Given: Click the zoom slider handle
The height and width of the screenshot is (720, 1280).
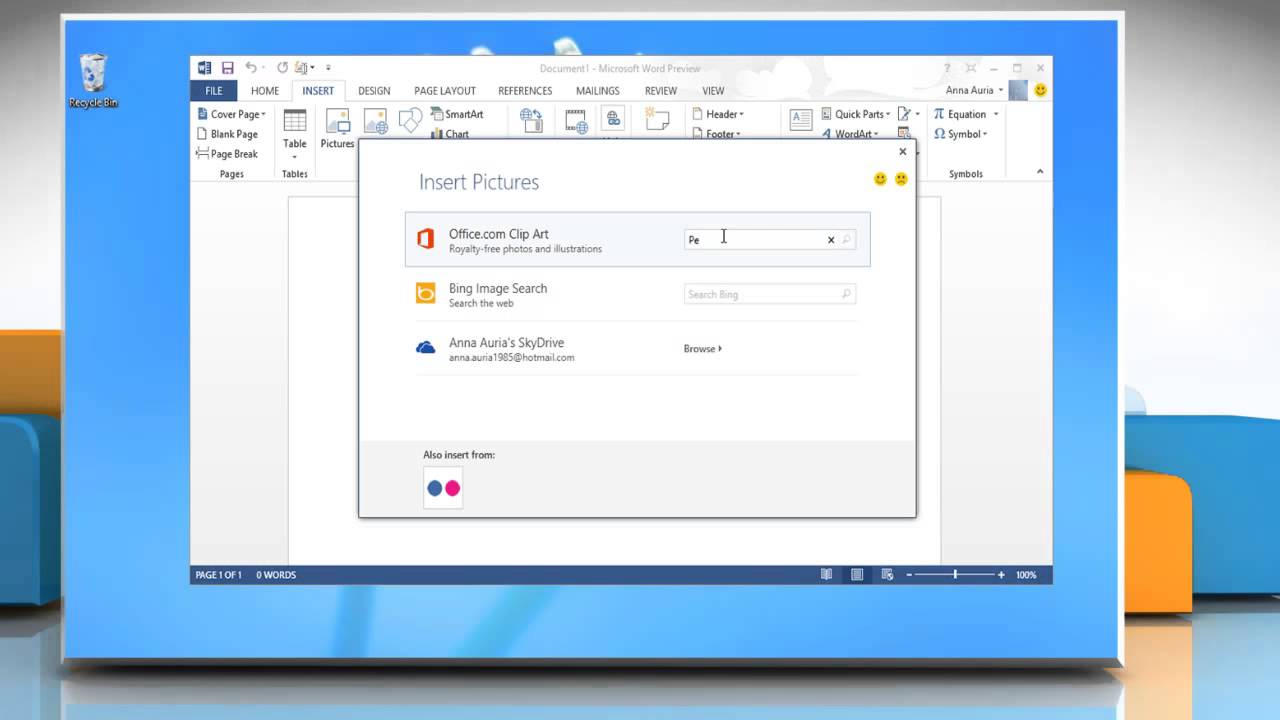Looking at the screenshot, I should coord(955,575).
